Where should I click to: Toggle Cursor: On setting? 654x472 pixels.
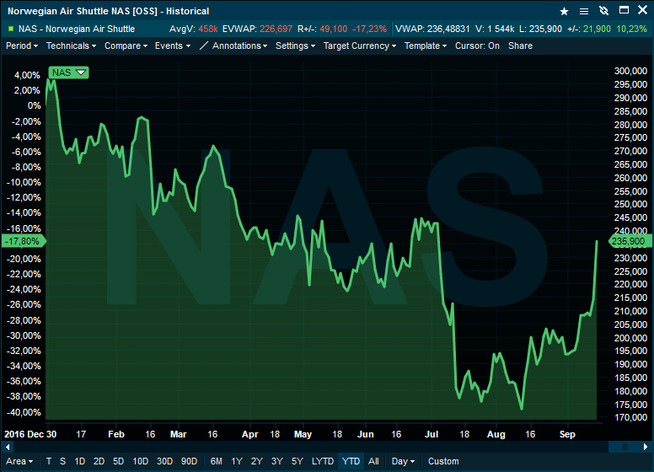tap(477, 46)
